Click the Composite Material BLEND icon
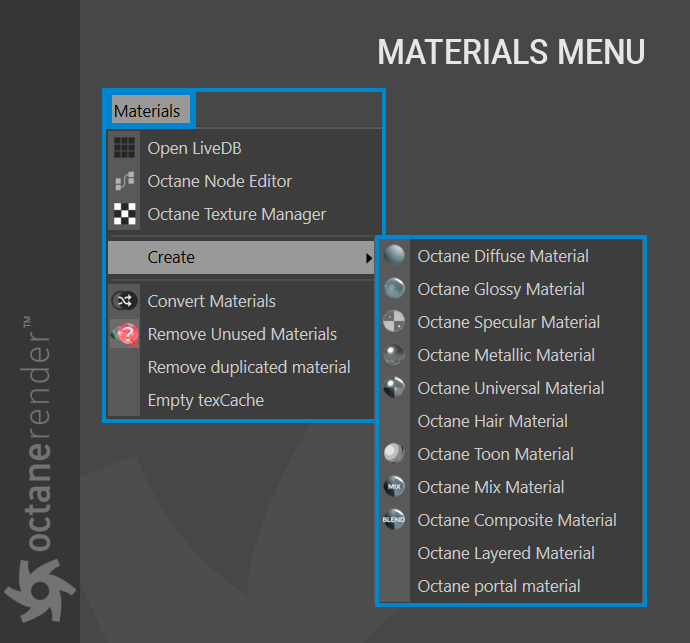This screenshot has height=643, width=690. click(394, 519)
